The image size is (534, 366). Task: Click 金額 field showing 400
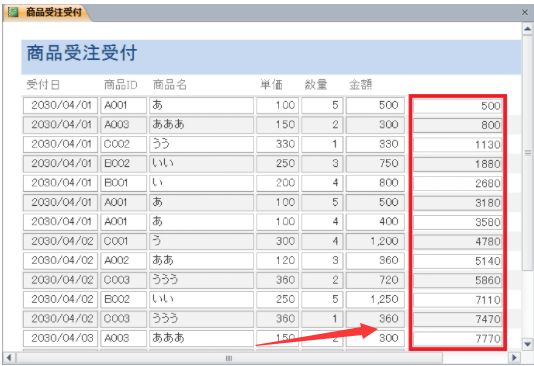click(375, 222)
